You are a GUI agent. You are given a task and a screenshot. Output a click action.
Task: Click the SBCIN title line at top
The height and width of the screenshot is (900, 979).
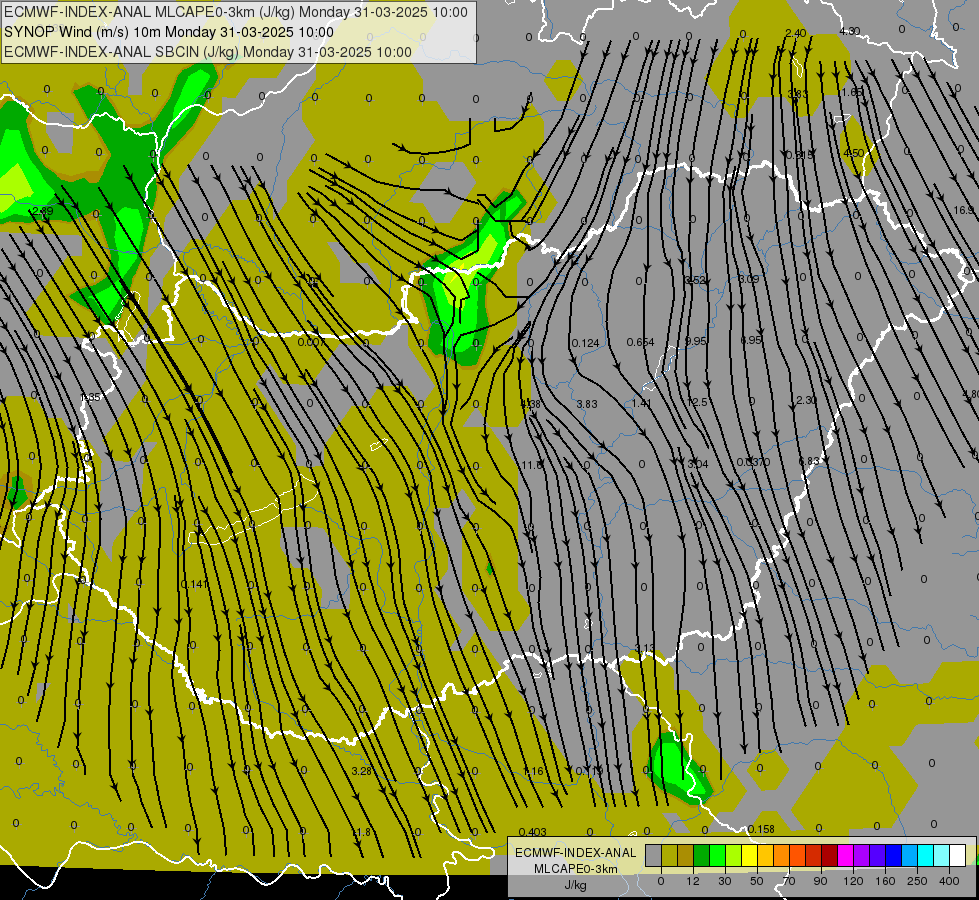coord(207,52)
